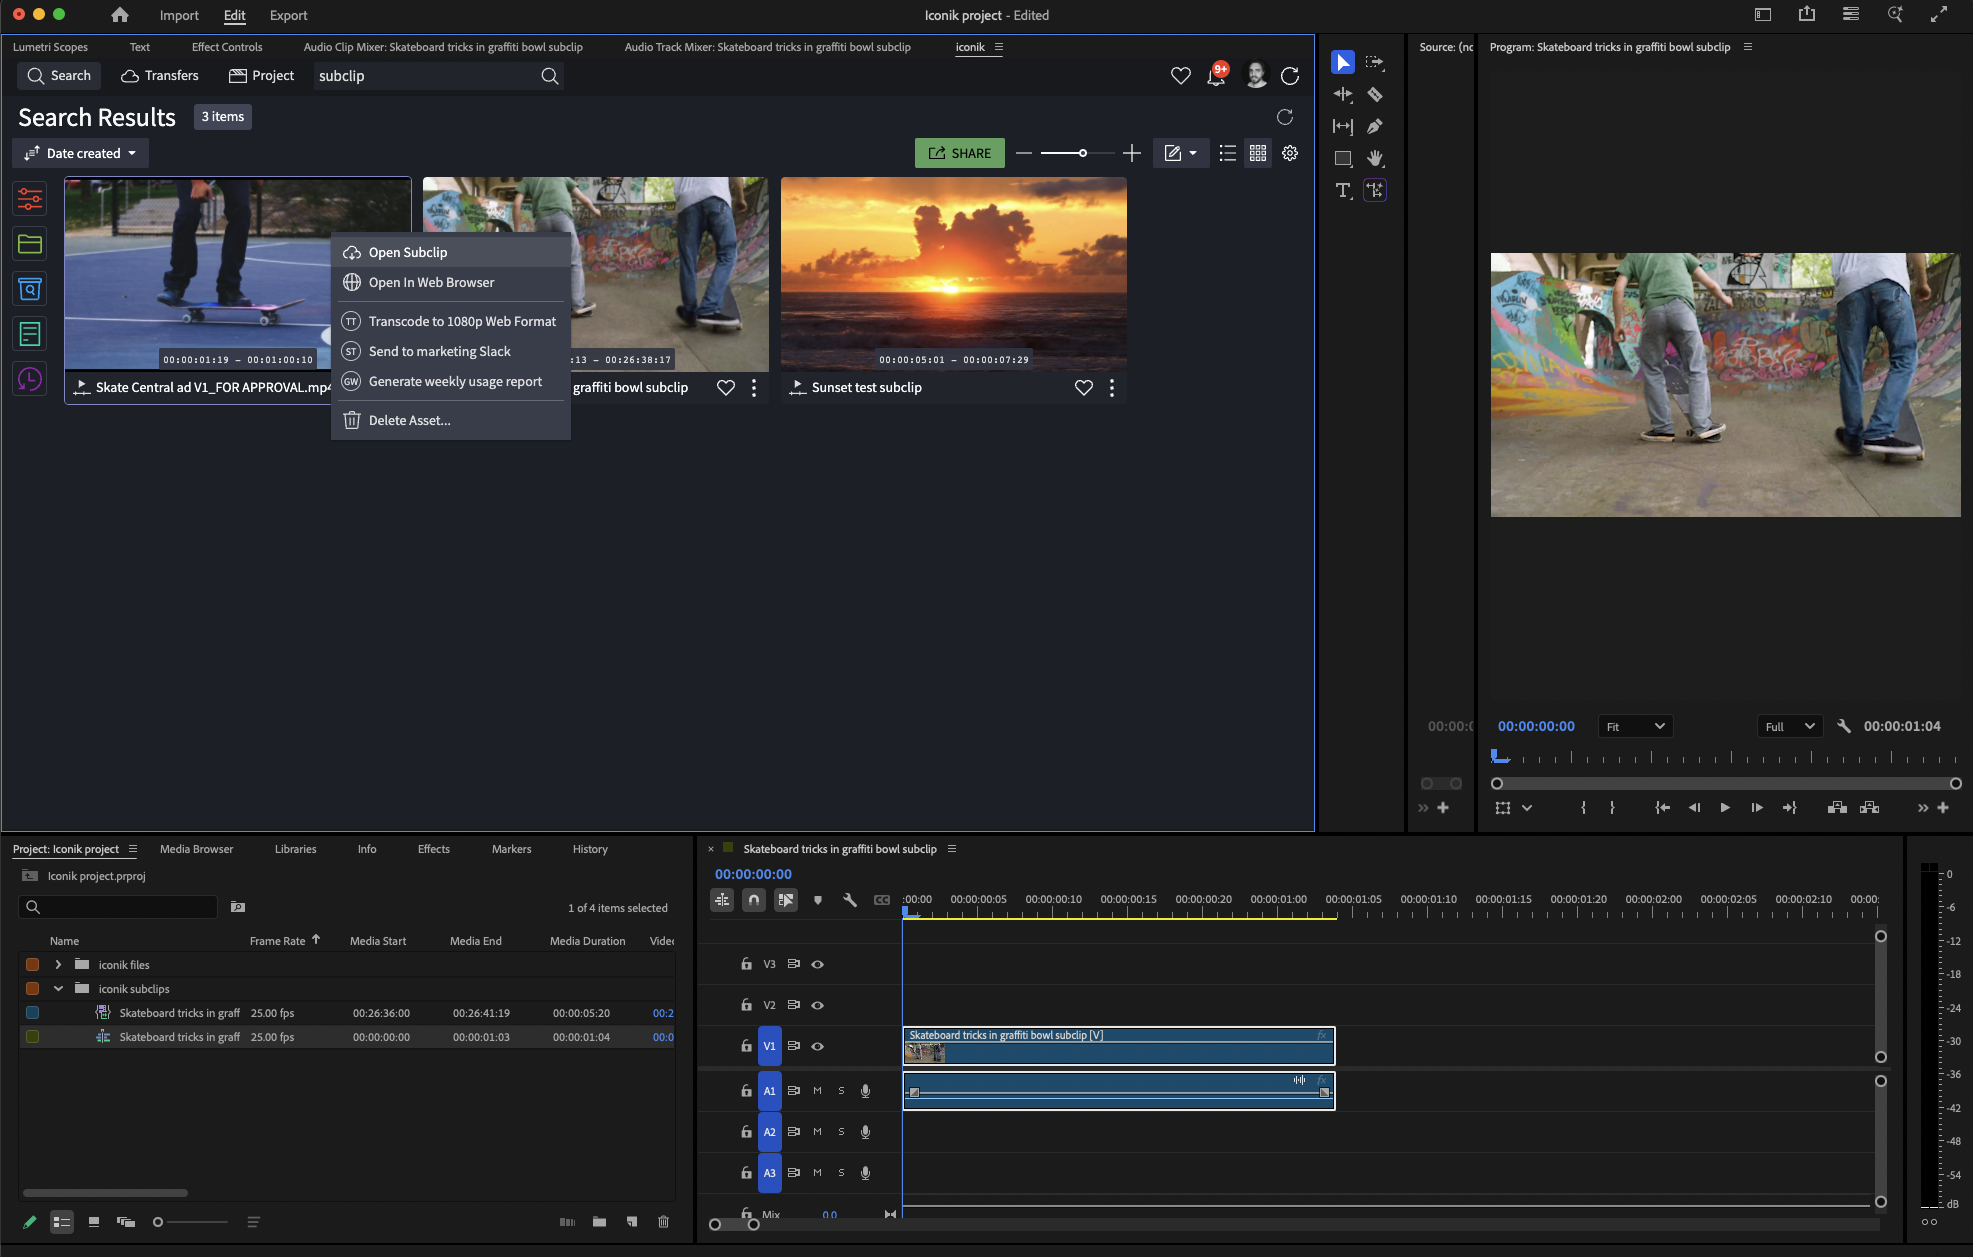
Task: Select the Type tool
Action: (1343, 190)
